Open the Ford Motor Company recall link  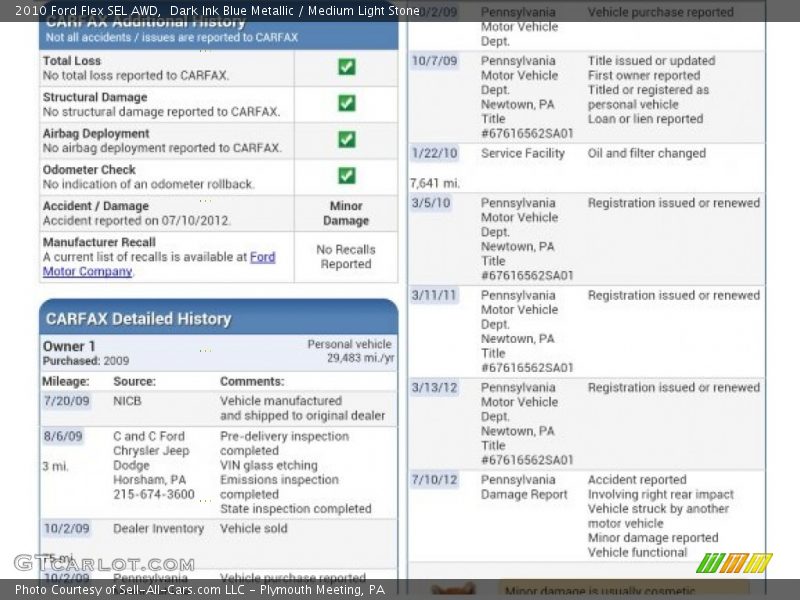point(159,264)
